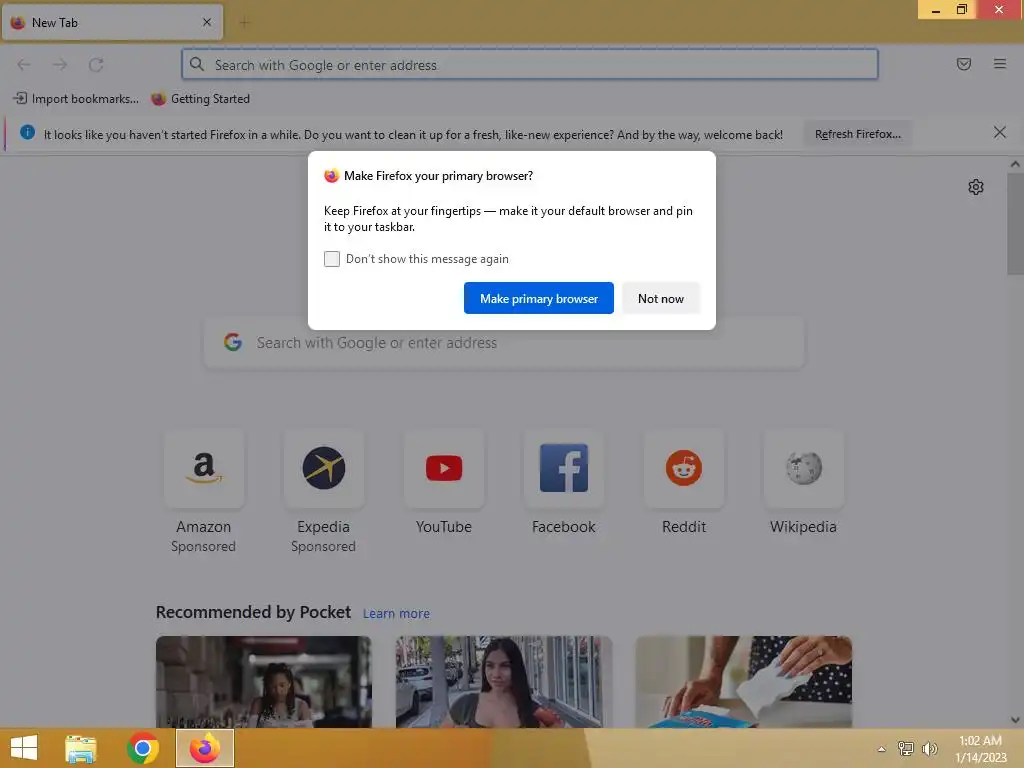
Task: Click the vertical scrollbar thumb
Action: click(x=1015, y=223)
